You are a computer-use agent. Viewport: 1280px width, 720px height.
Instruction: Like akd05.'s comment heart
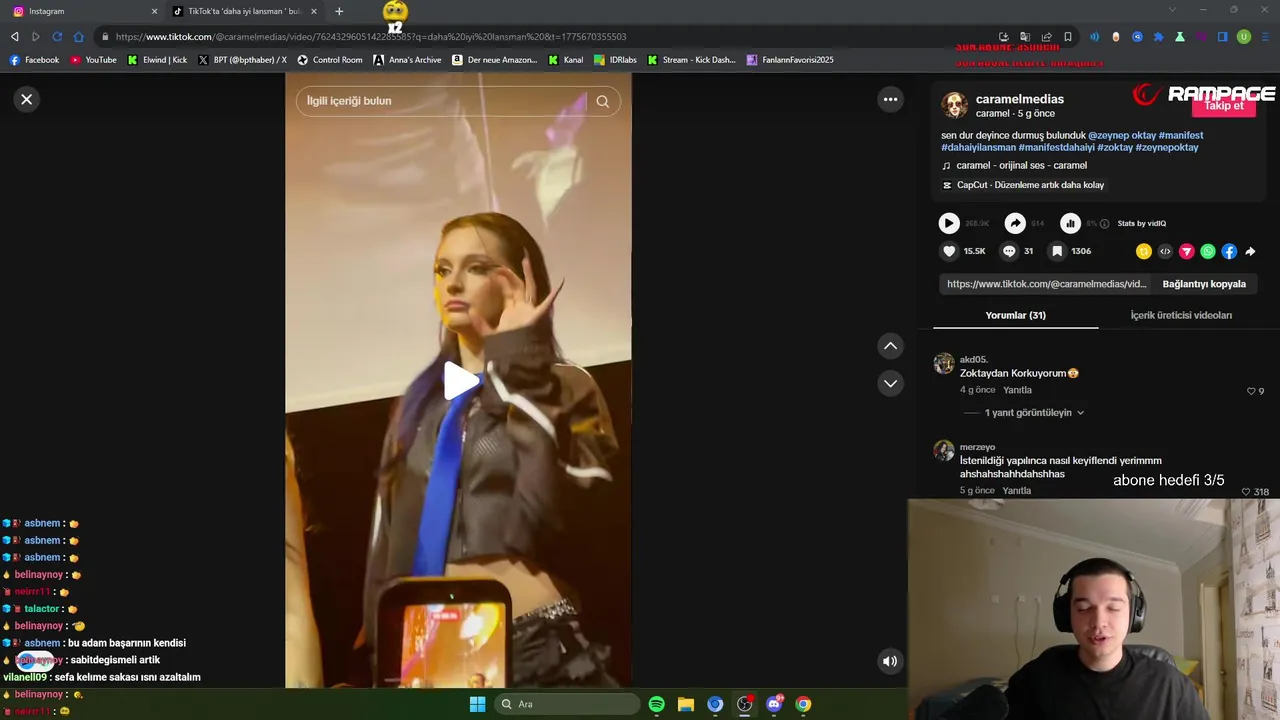click(1250, 391)
